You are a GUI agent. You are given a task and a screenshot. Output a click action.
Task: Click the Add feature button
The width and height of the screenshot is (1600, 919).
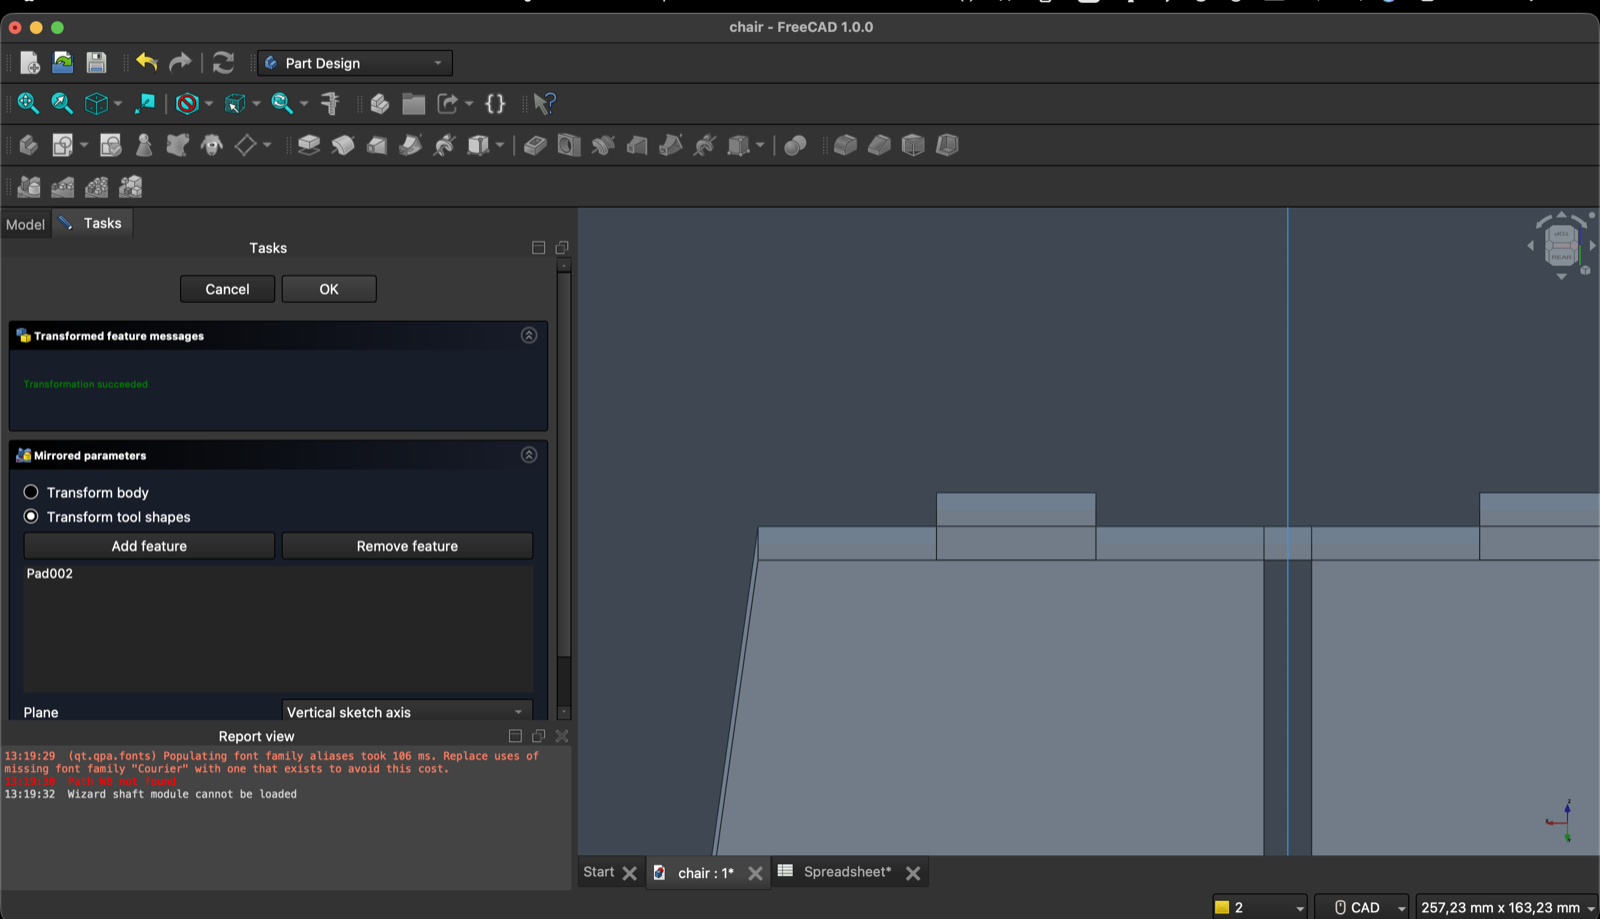[x=149, y=546]
